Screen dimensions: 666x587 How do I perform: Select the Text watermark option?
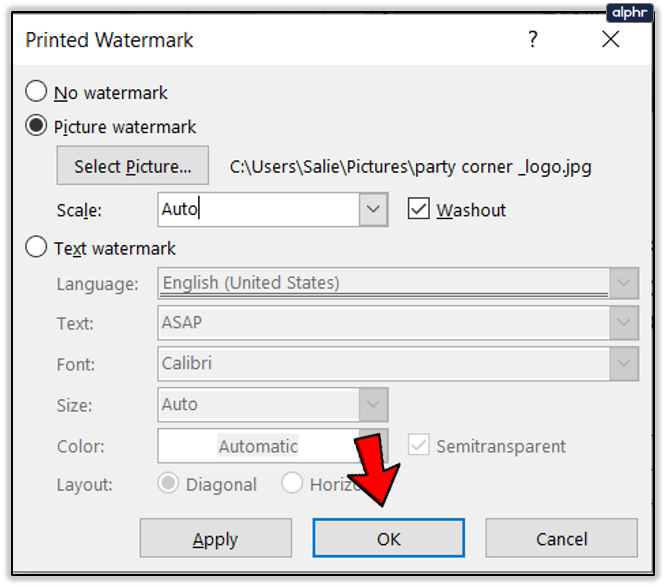point(37,248)
